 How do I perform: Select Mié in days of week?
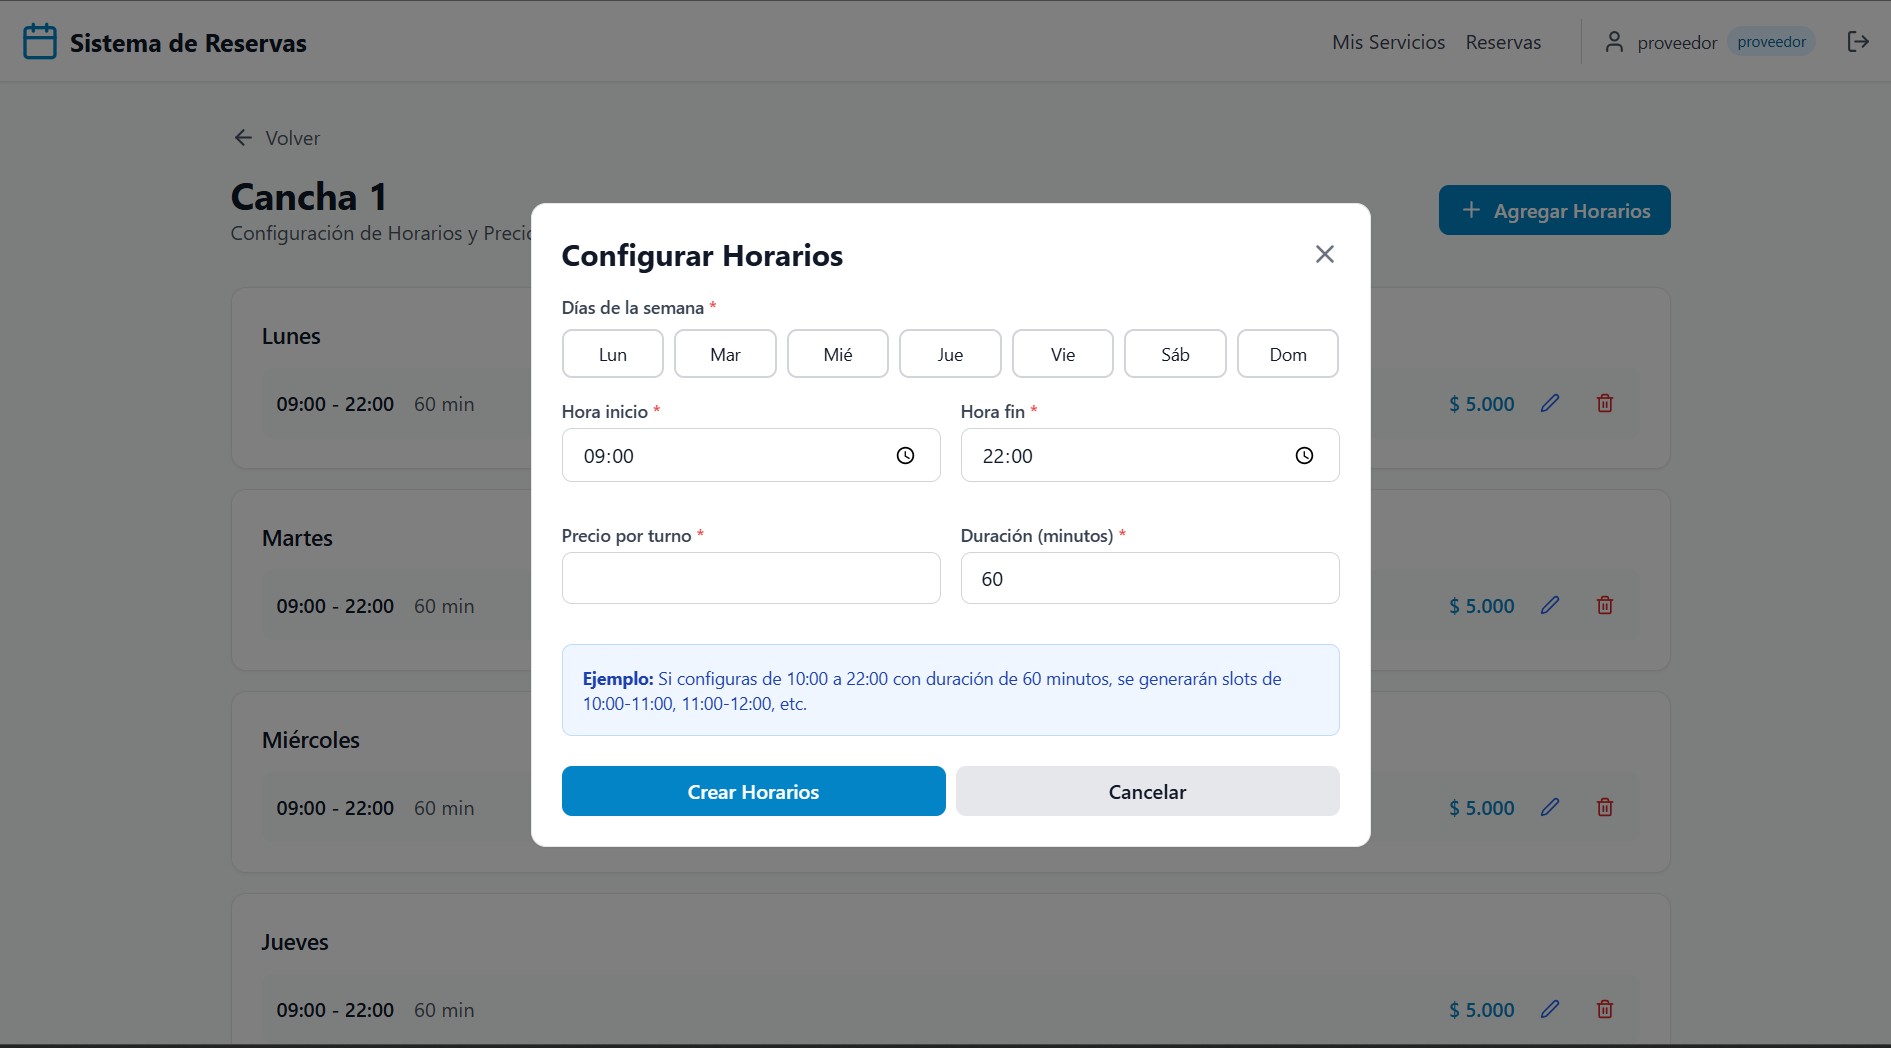coord(837,354)
